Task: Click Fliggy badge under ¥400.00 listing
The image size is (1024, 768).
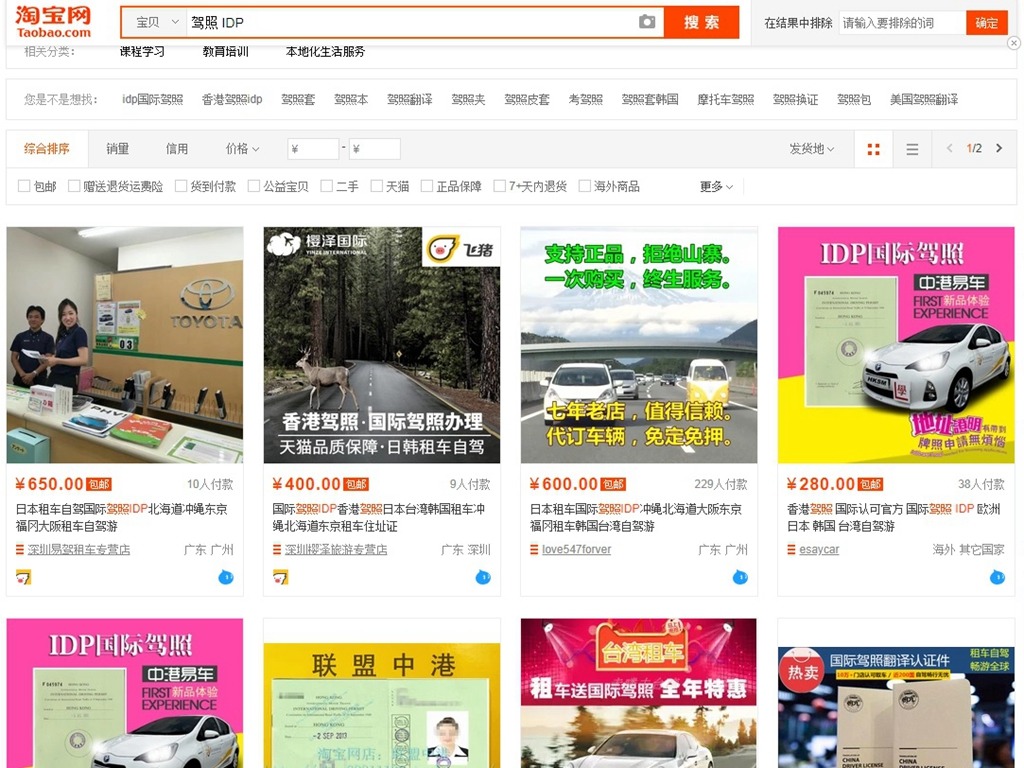Action: point(281,577)
